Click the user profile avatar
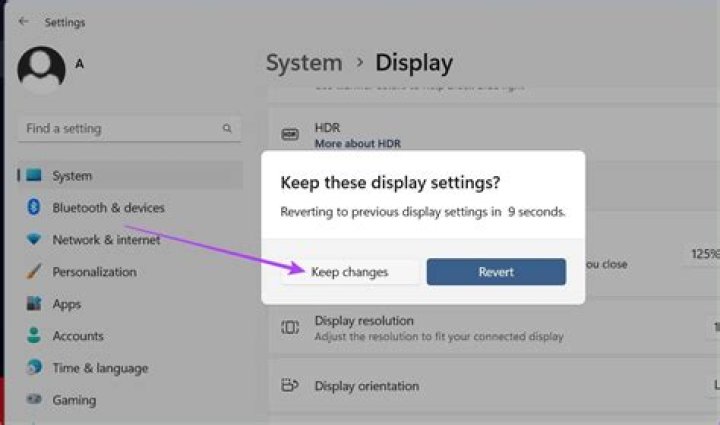The height and width of the screenshot is (425, 720). 41,69
